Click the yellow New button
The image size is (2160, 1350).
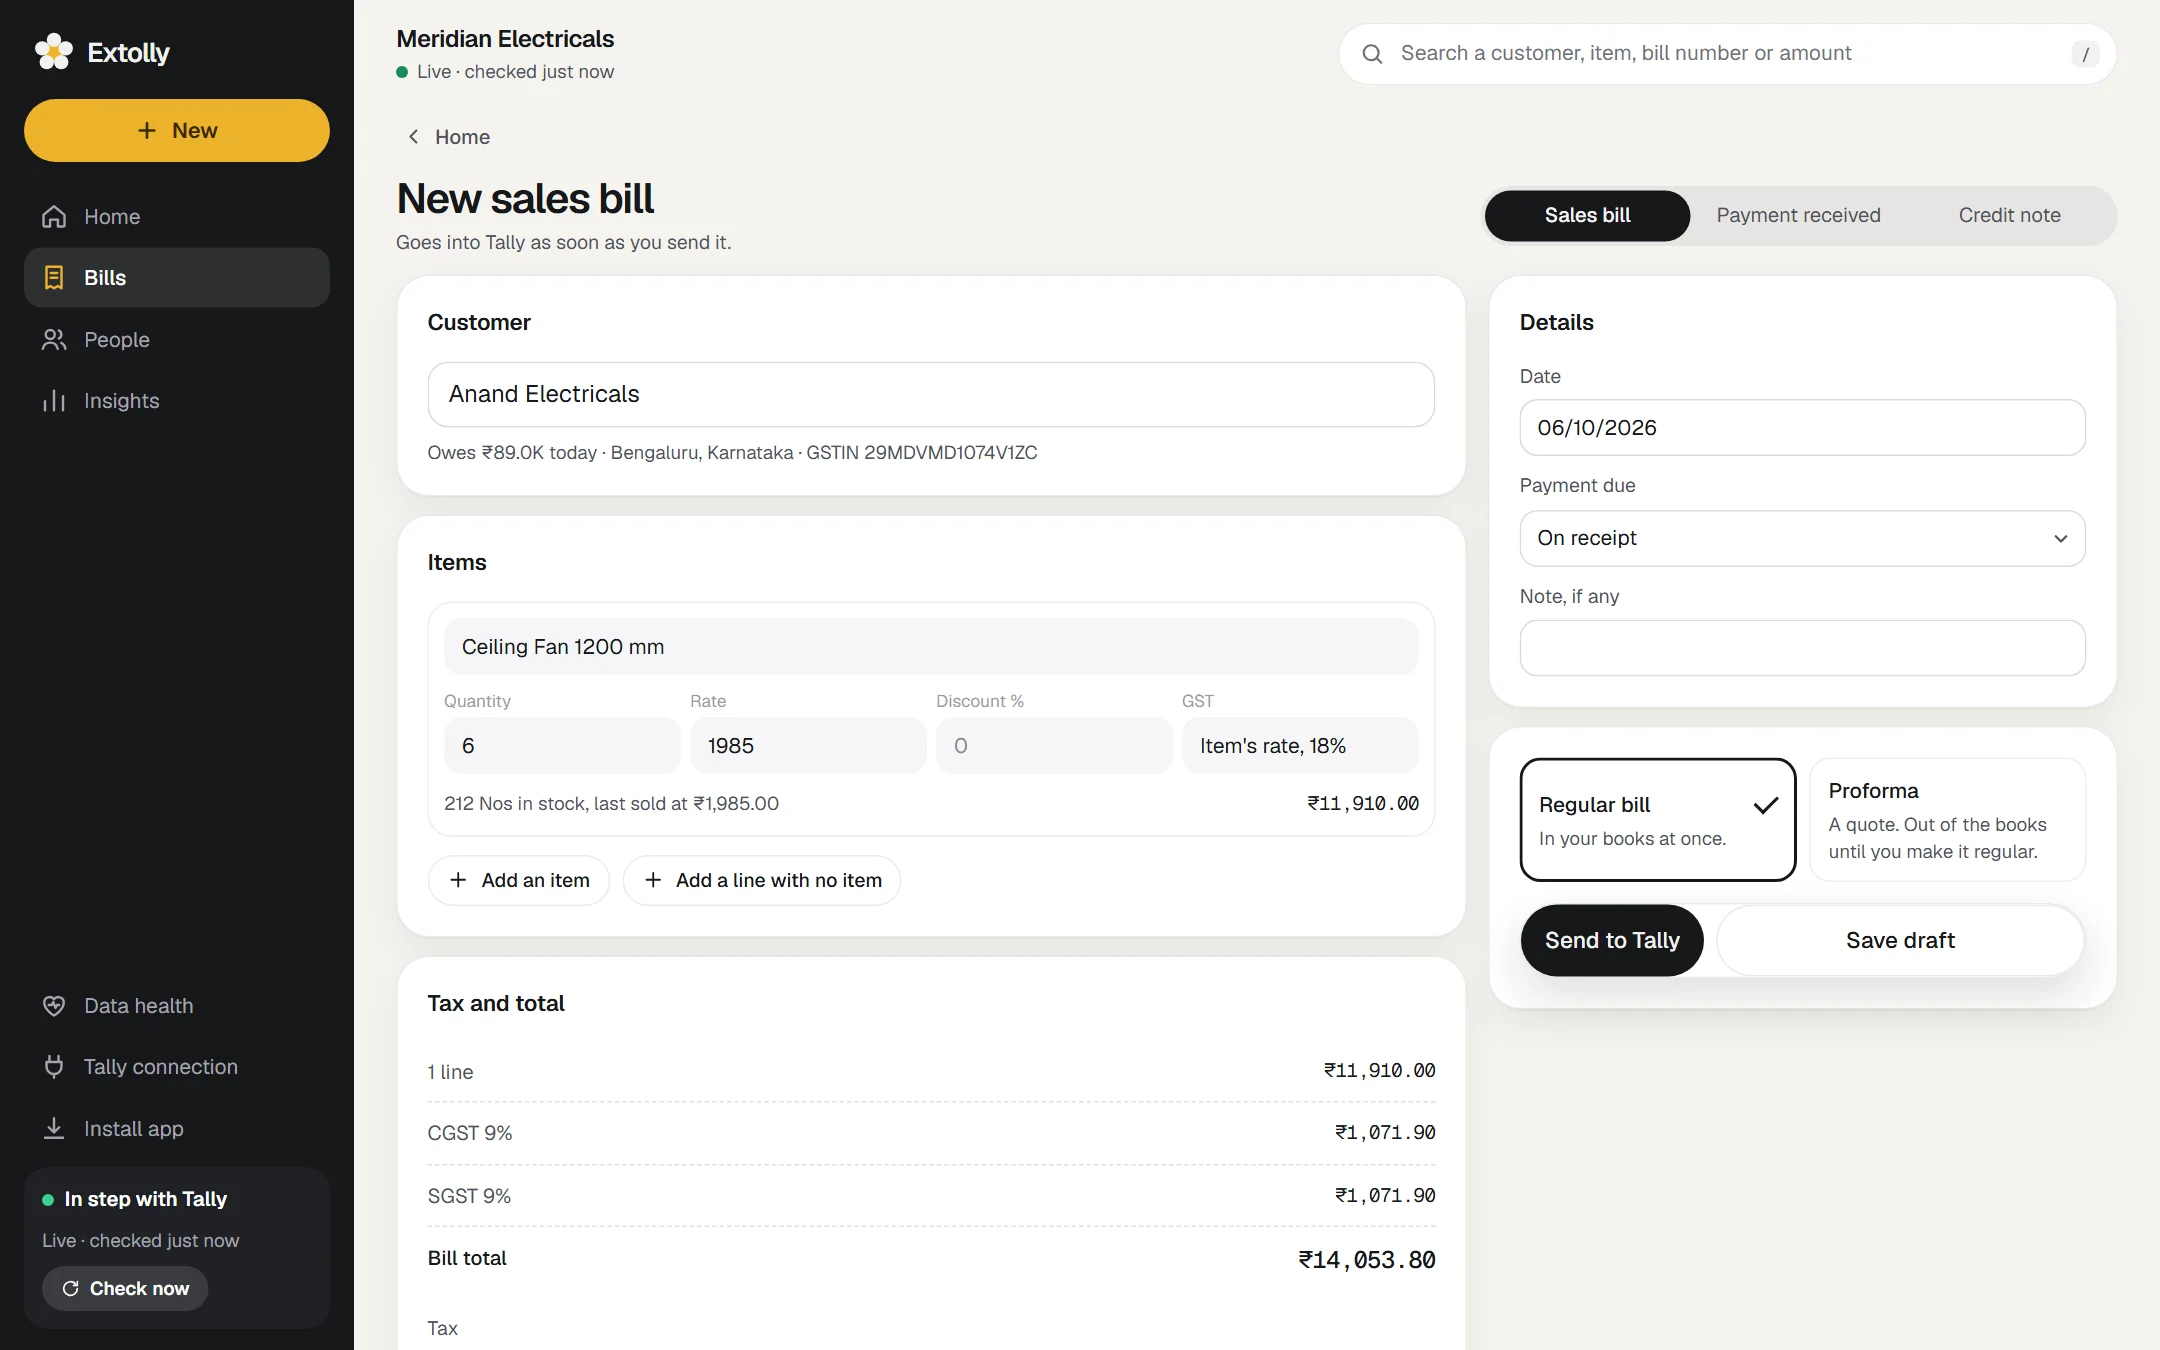point(177,130)
